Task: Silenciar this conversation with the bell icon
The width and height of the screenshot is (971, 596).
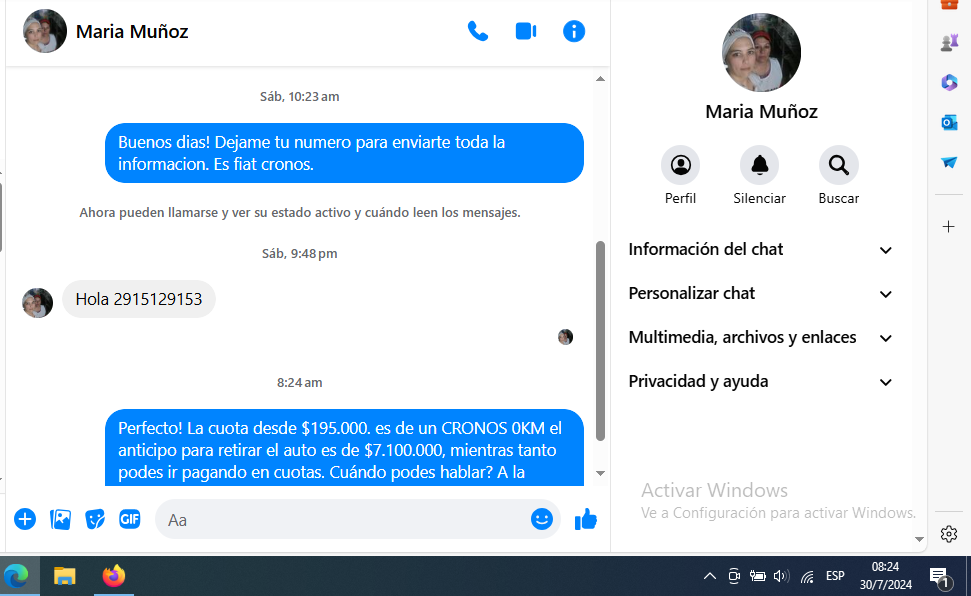Action: point(759,166)
